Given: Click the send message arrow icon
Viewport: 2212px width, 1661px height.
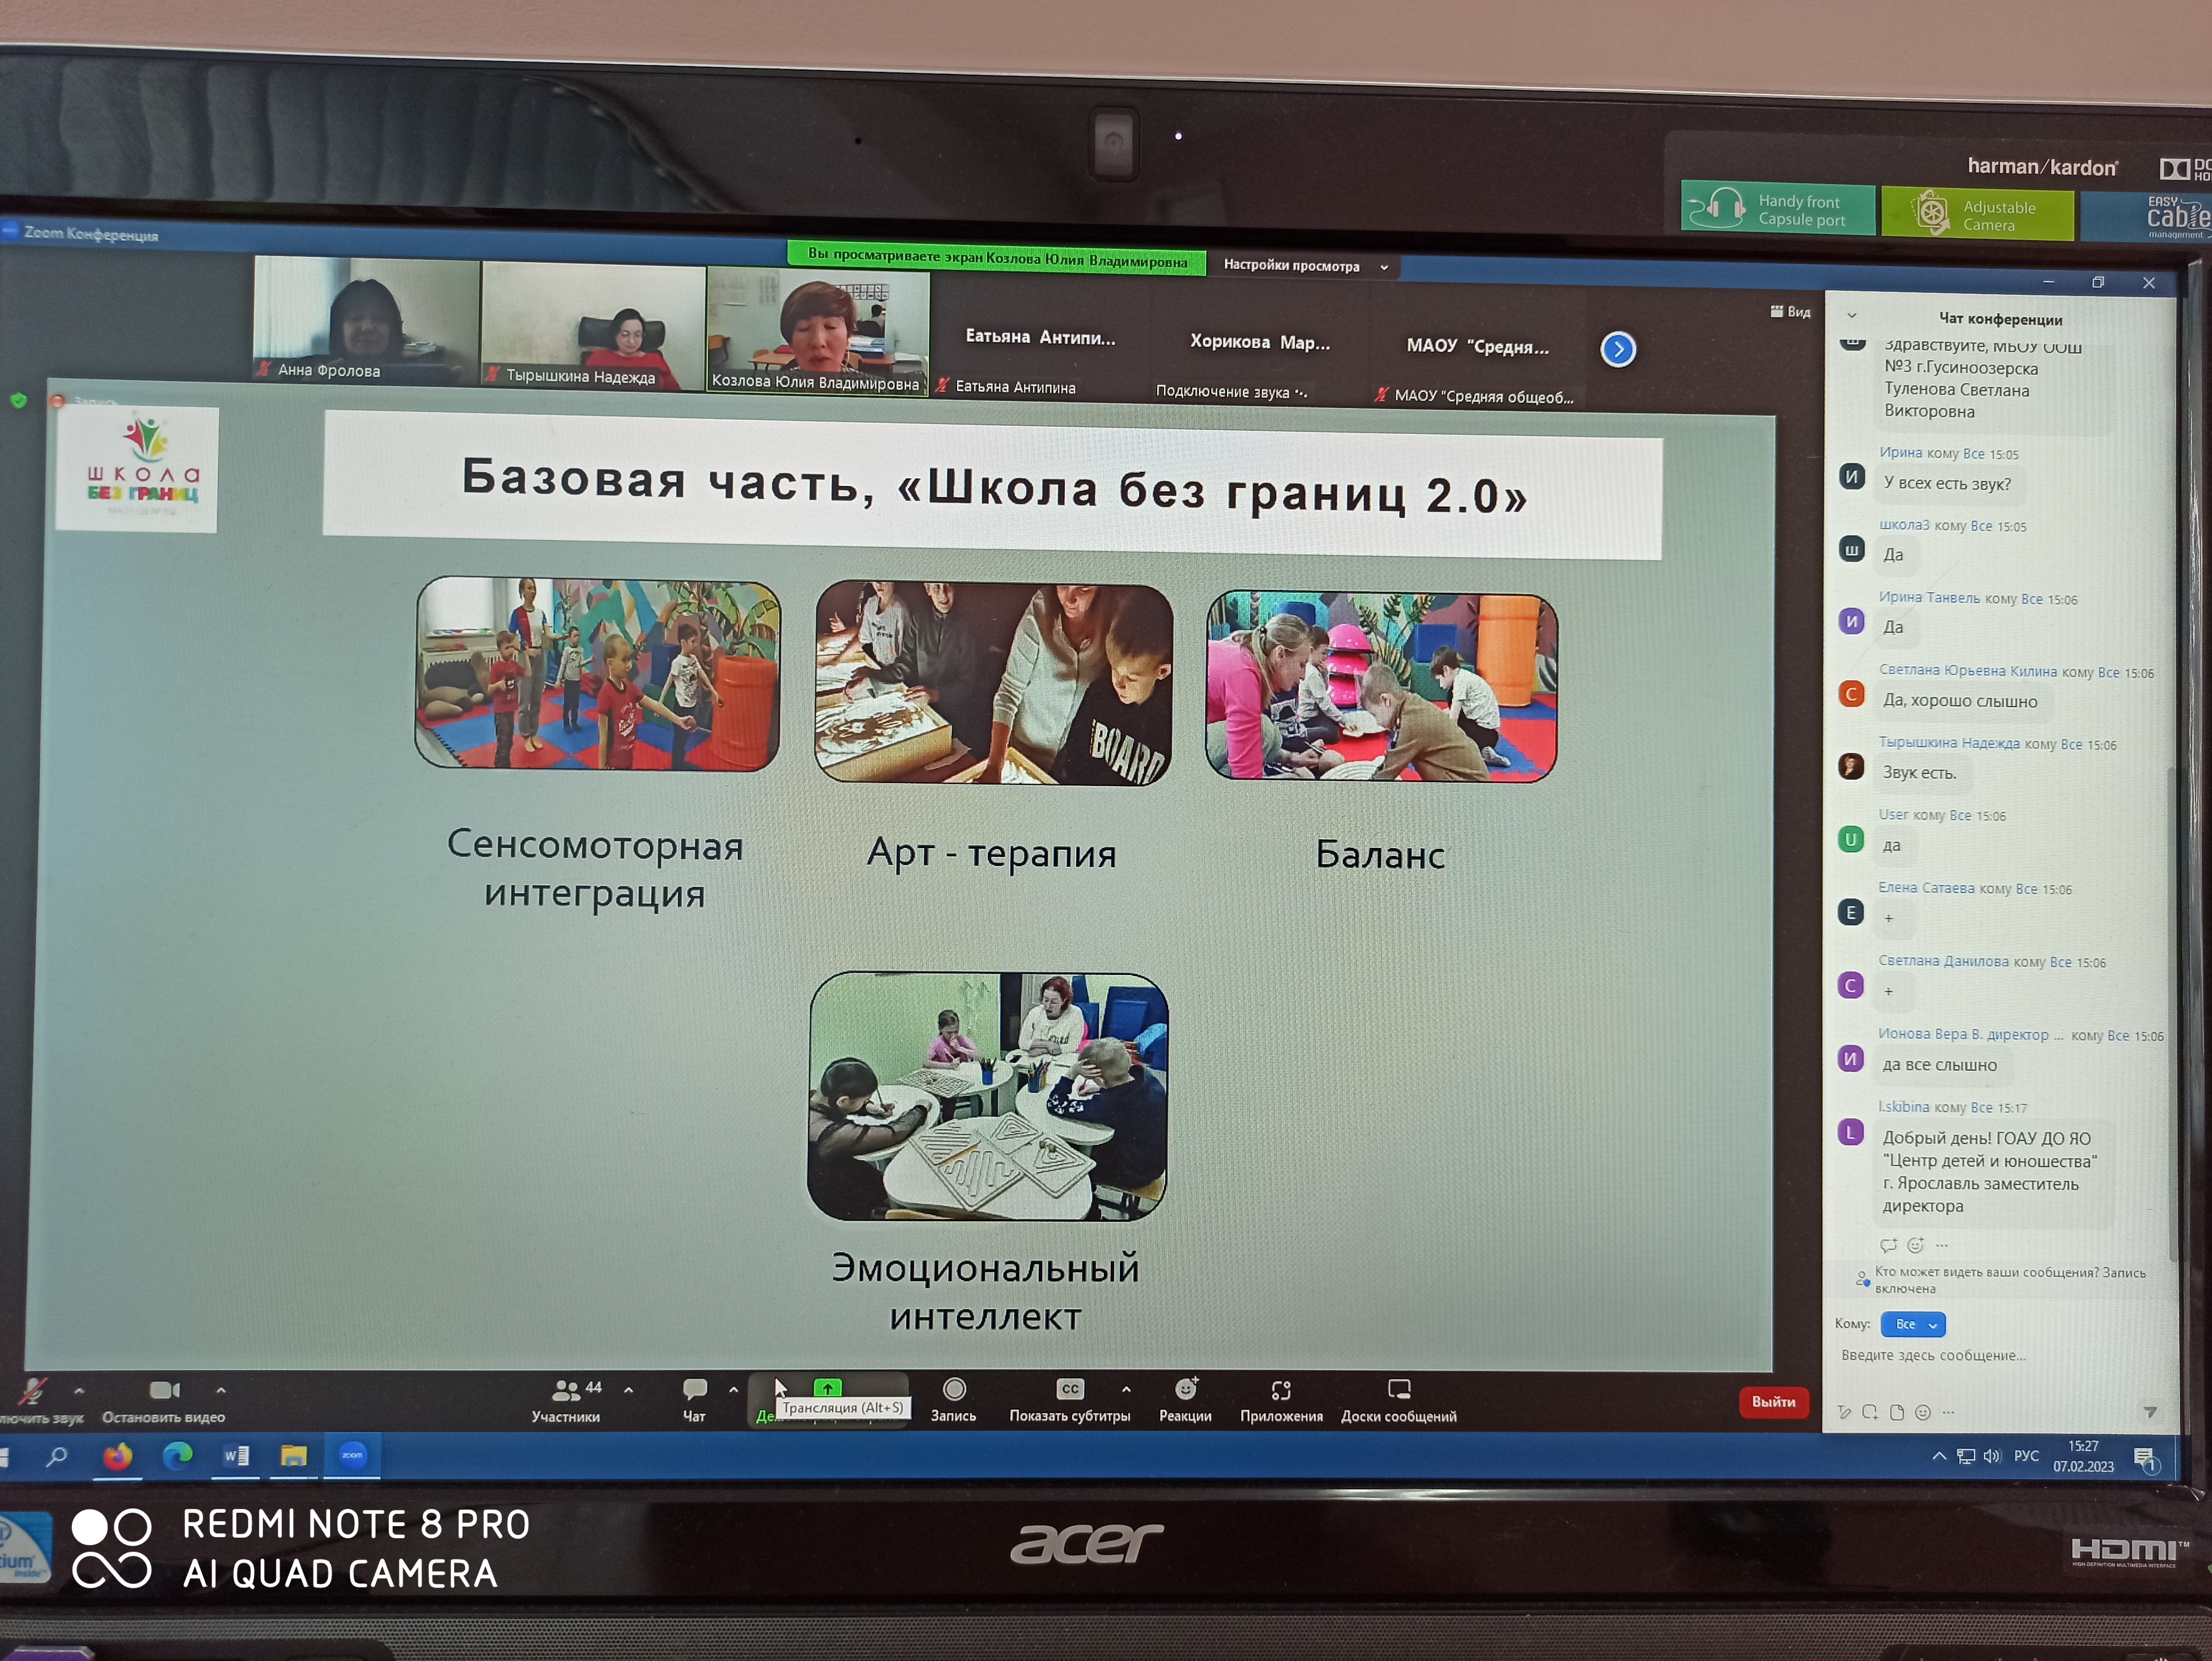Looking at the screenshot, I should tap(2150, 1412).
